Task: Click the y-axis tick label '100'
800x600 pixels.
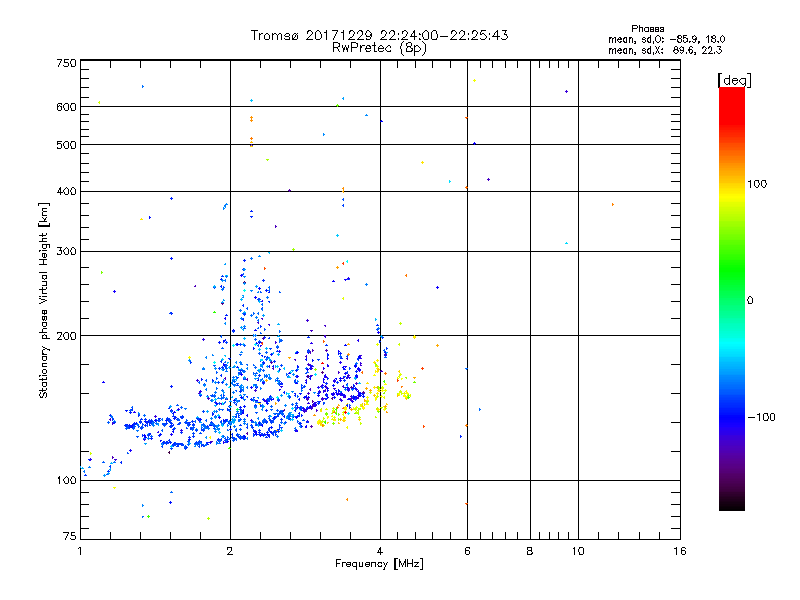Action: [x=66, y=480]
